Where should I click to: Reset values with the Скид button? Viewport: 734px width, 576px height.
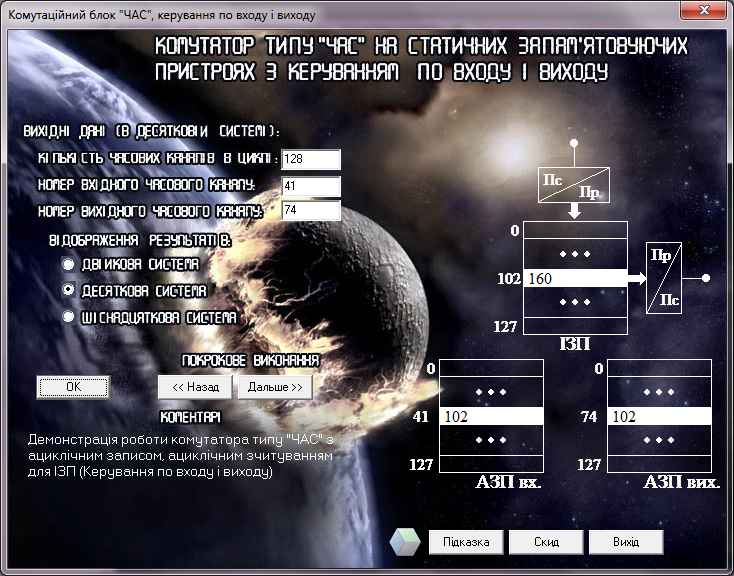[546, 542]
